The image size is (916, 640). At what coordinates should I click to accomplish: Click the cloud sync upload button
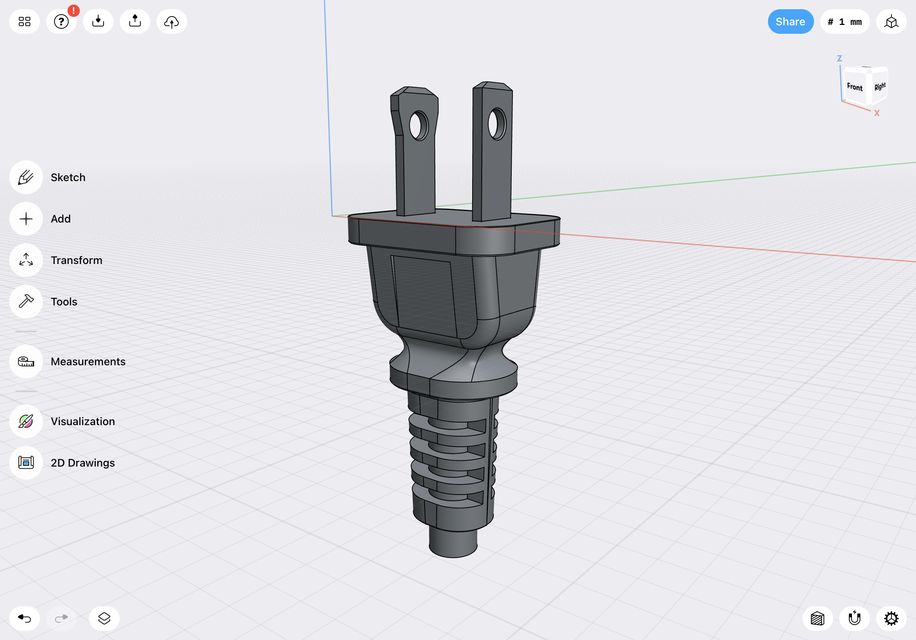pyautogui.click(x=171, y=21)
